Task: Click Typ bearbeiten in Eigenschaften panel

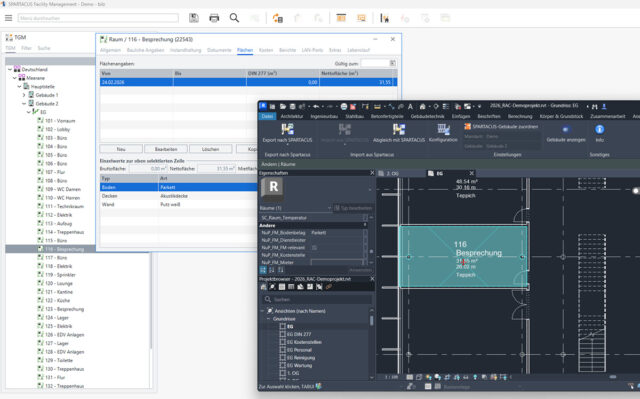Action: (x=353, y=208)
